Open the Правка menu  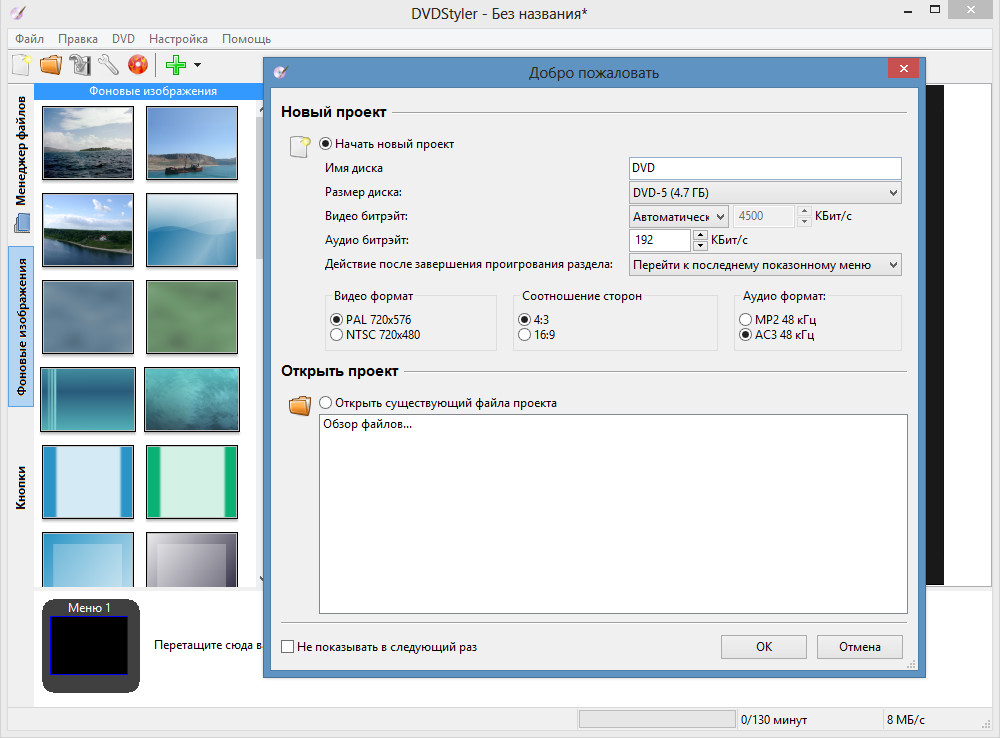(x=78, y=39)
